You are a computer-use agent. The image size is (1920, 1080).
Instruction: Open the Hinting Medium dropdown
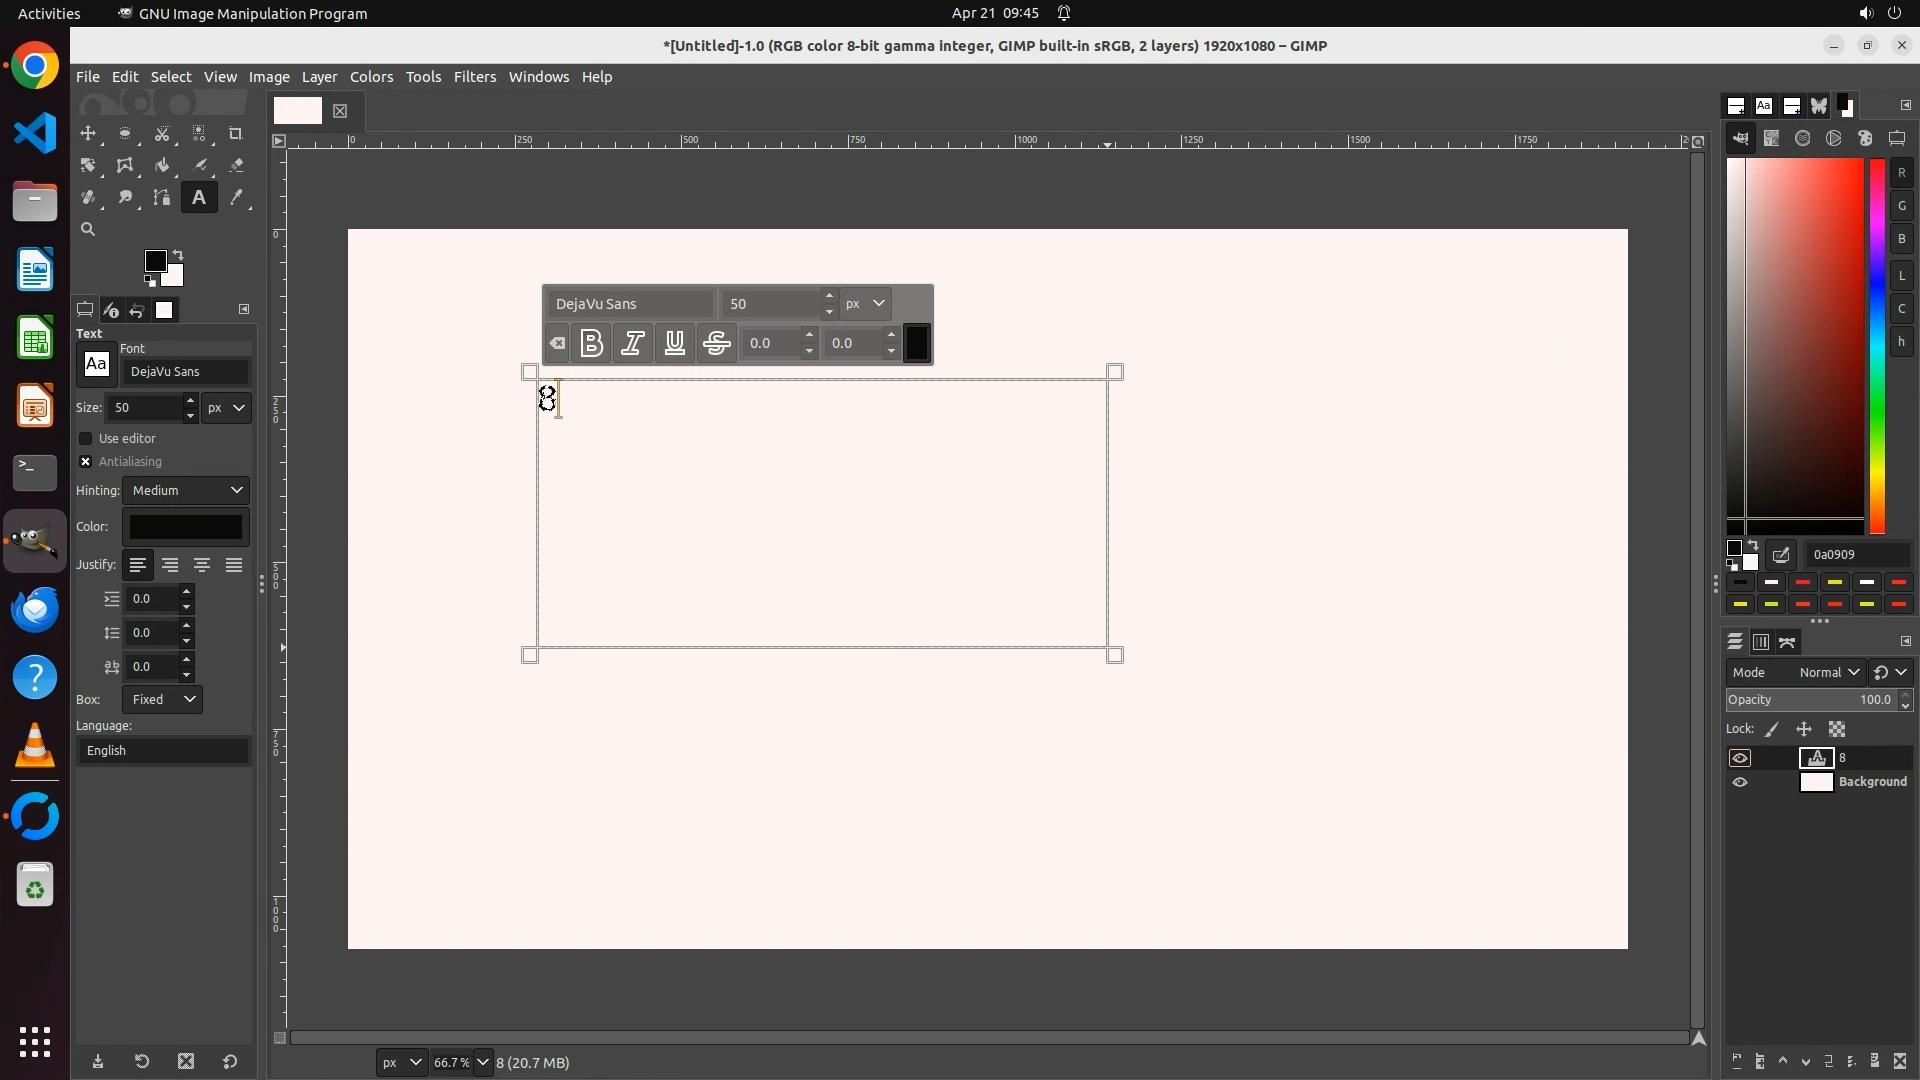tap(186, 490)
